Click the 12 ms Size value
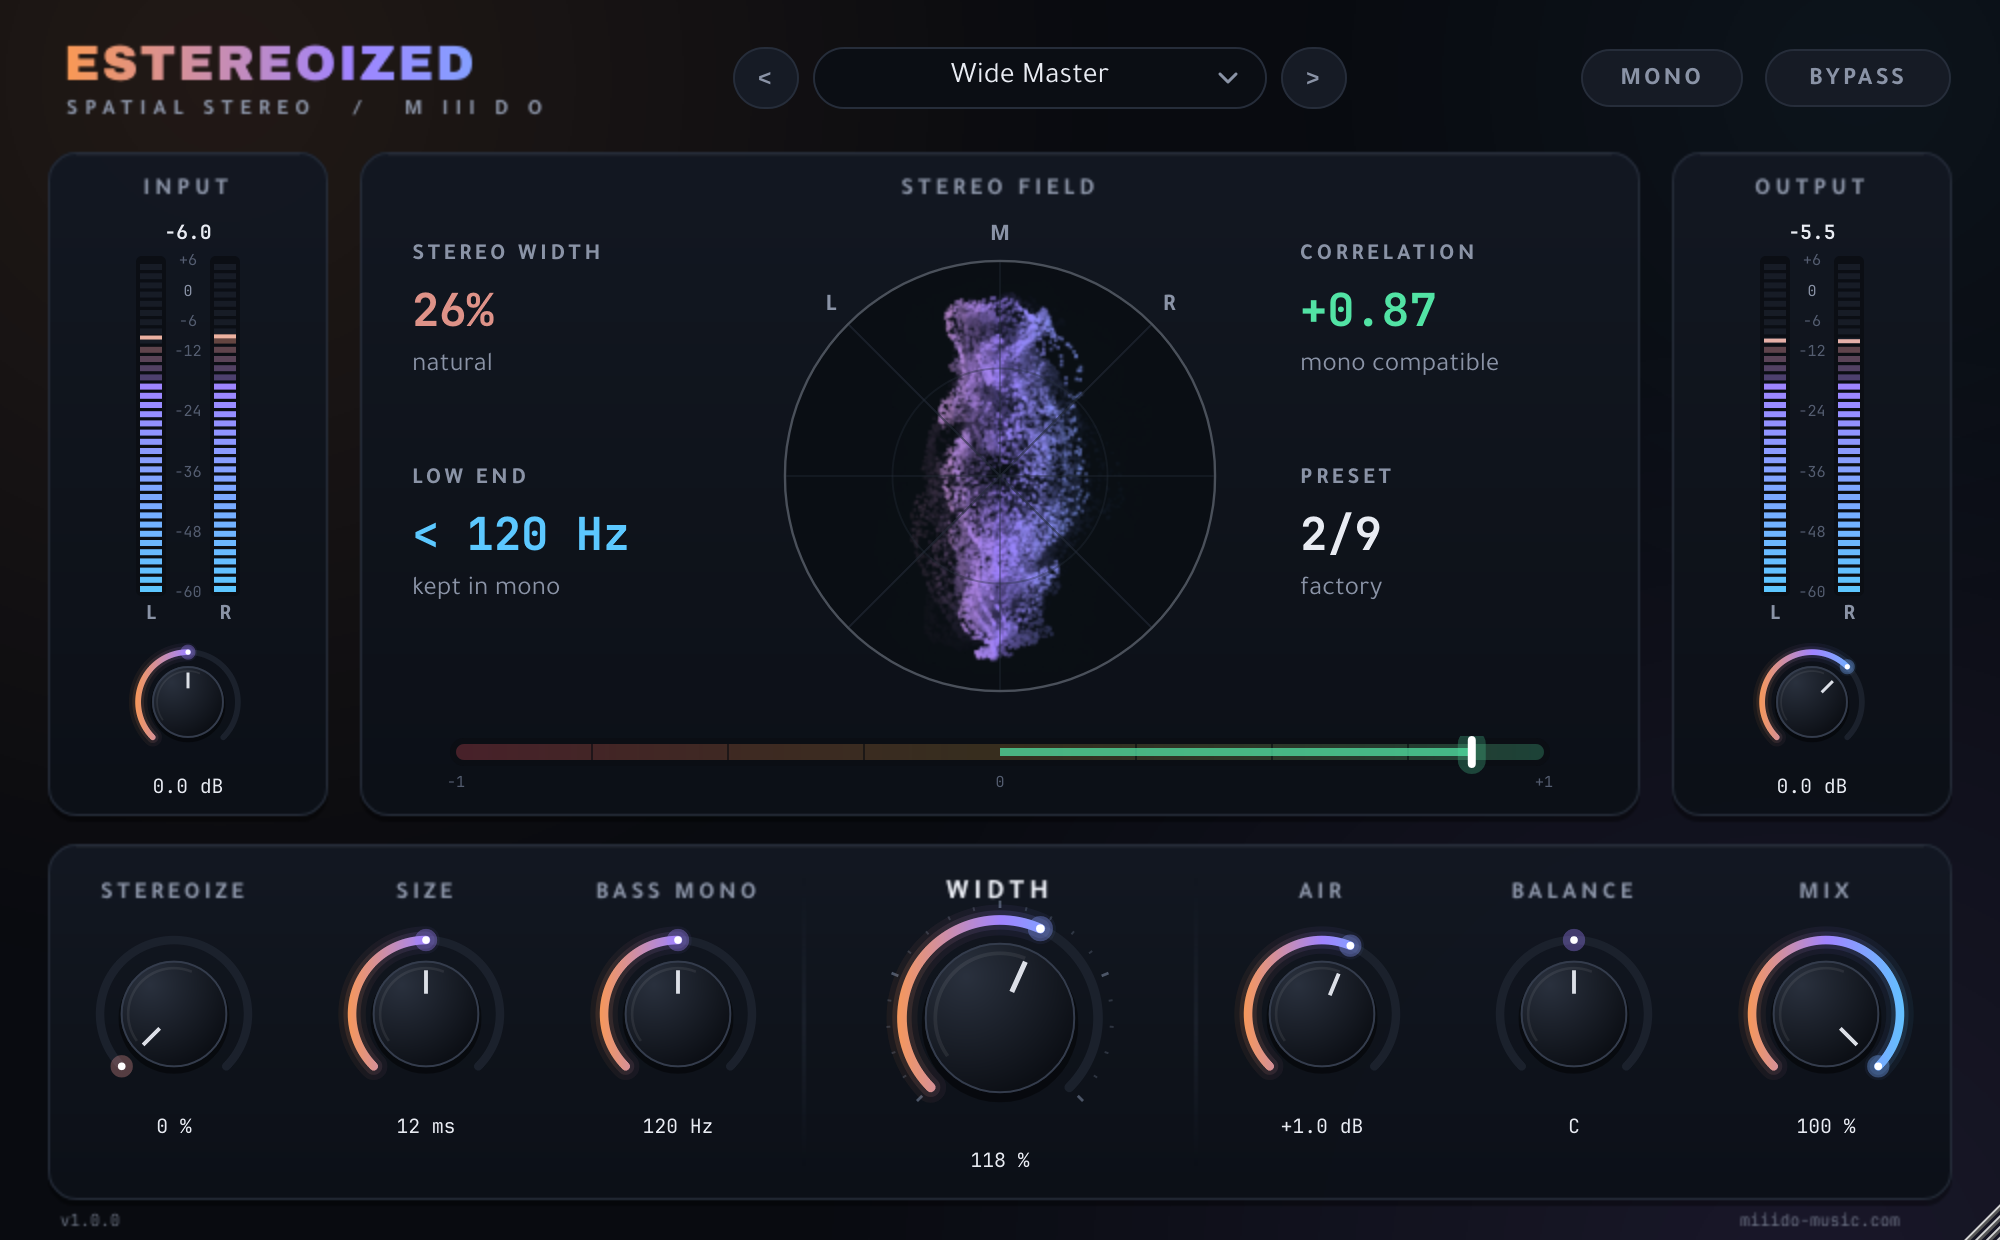 click(x=426, y=1126)
